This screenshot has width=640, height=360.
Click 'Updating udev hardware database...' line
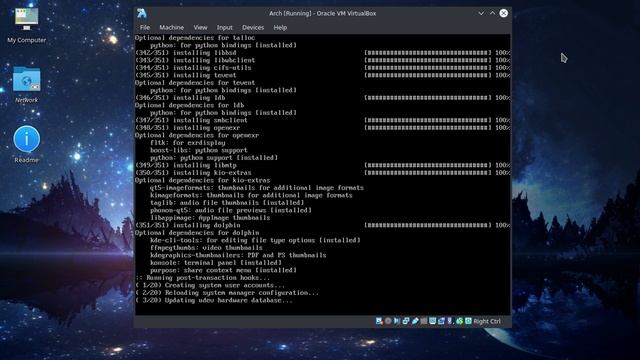pos(214,300)
